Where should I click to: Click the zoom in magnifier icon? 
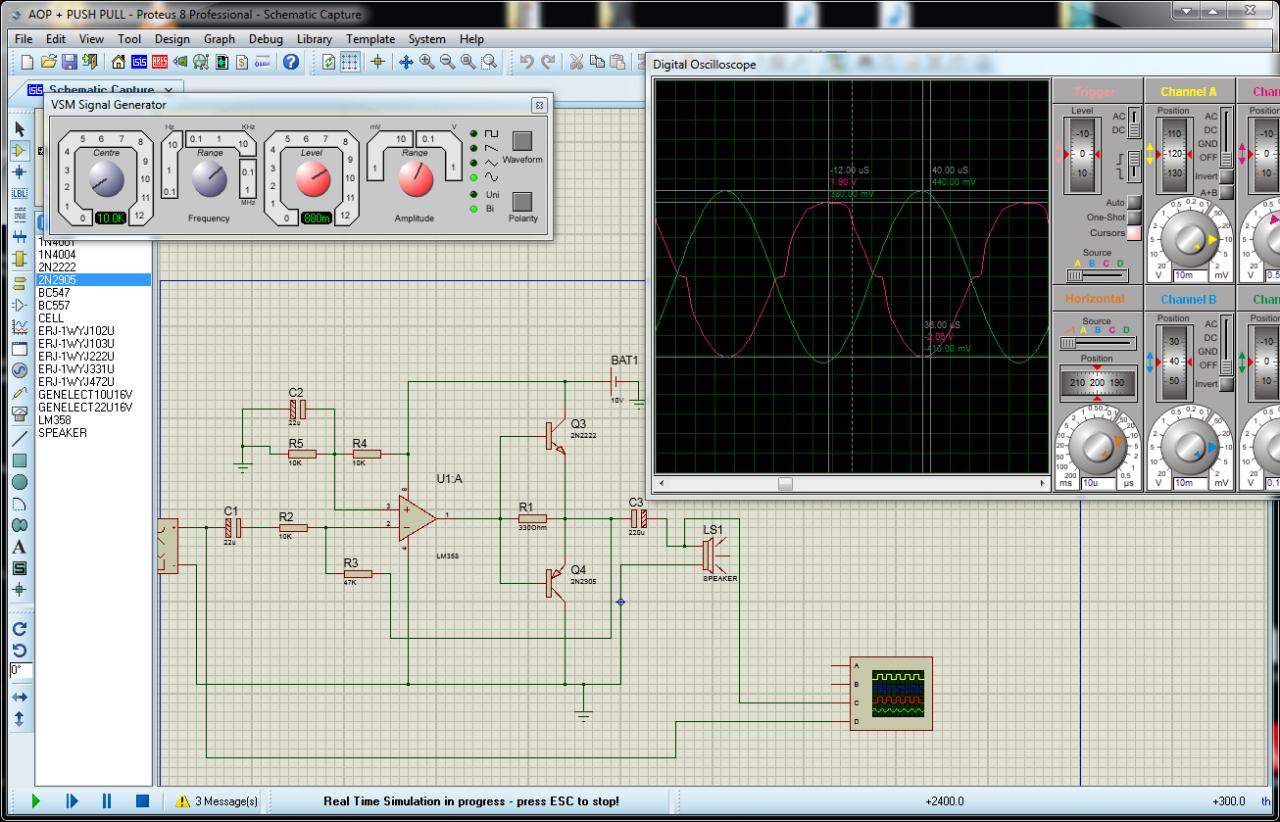[427, 62]
